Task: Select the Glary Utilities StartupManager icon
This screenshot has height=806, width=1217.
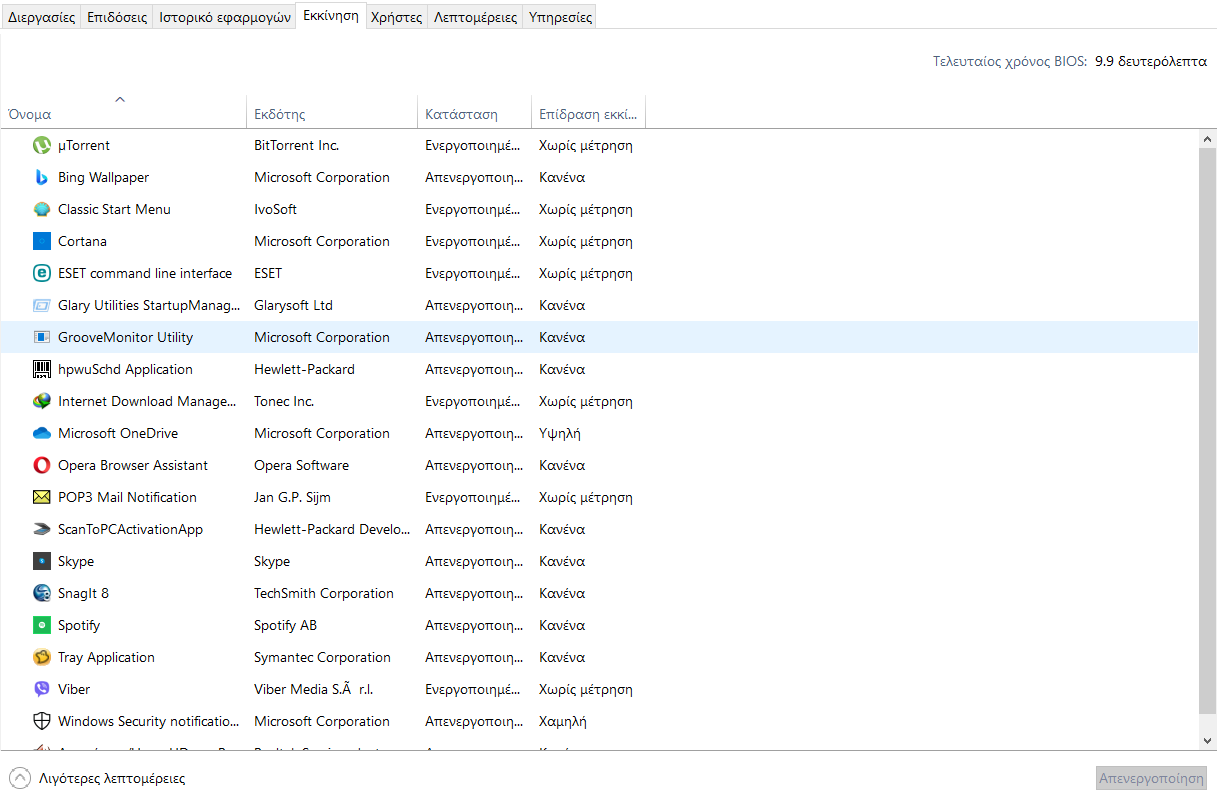Action: (x=42, y=305)
